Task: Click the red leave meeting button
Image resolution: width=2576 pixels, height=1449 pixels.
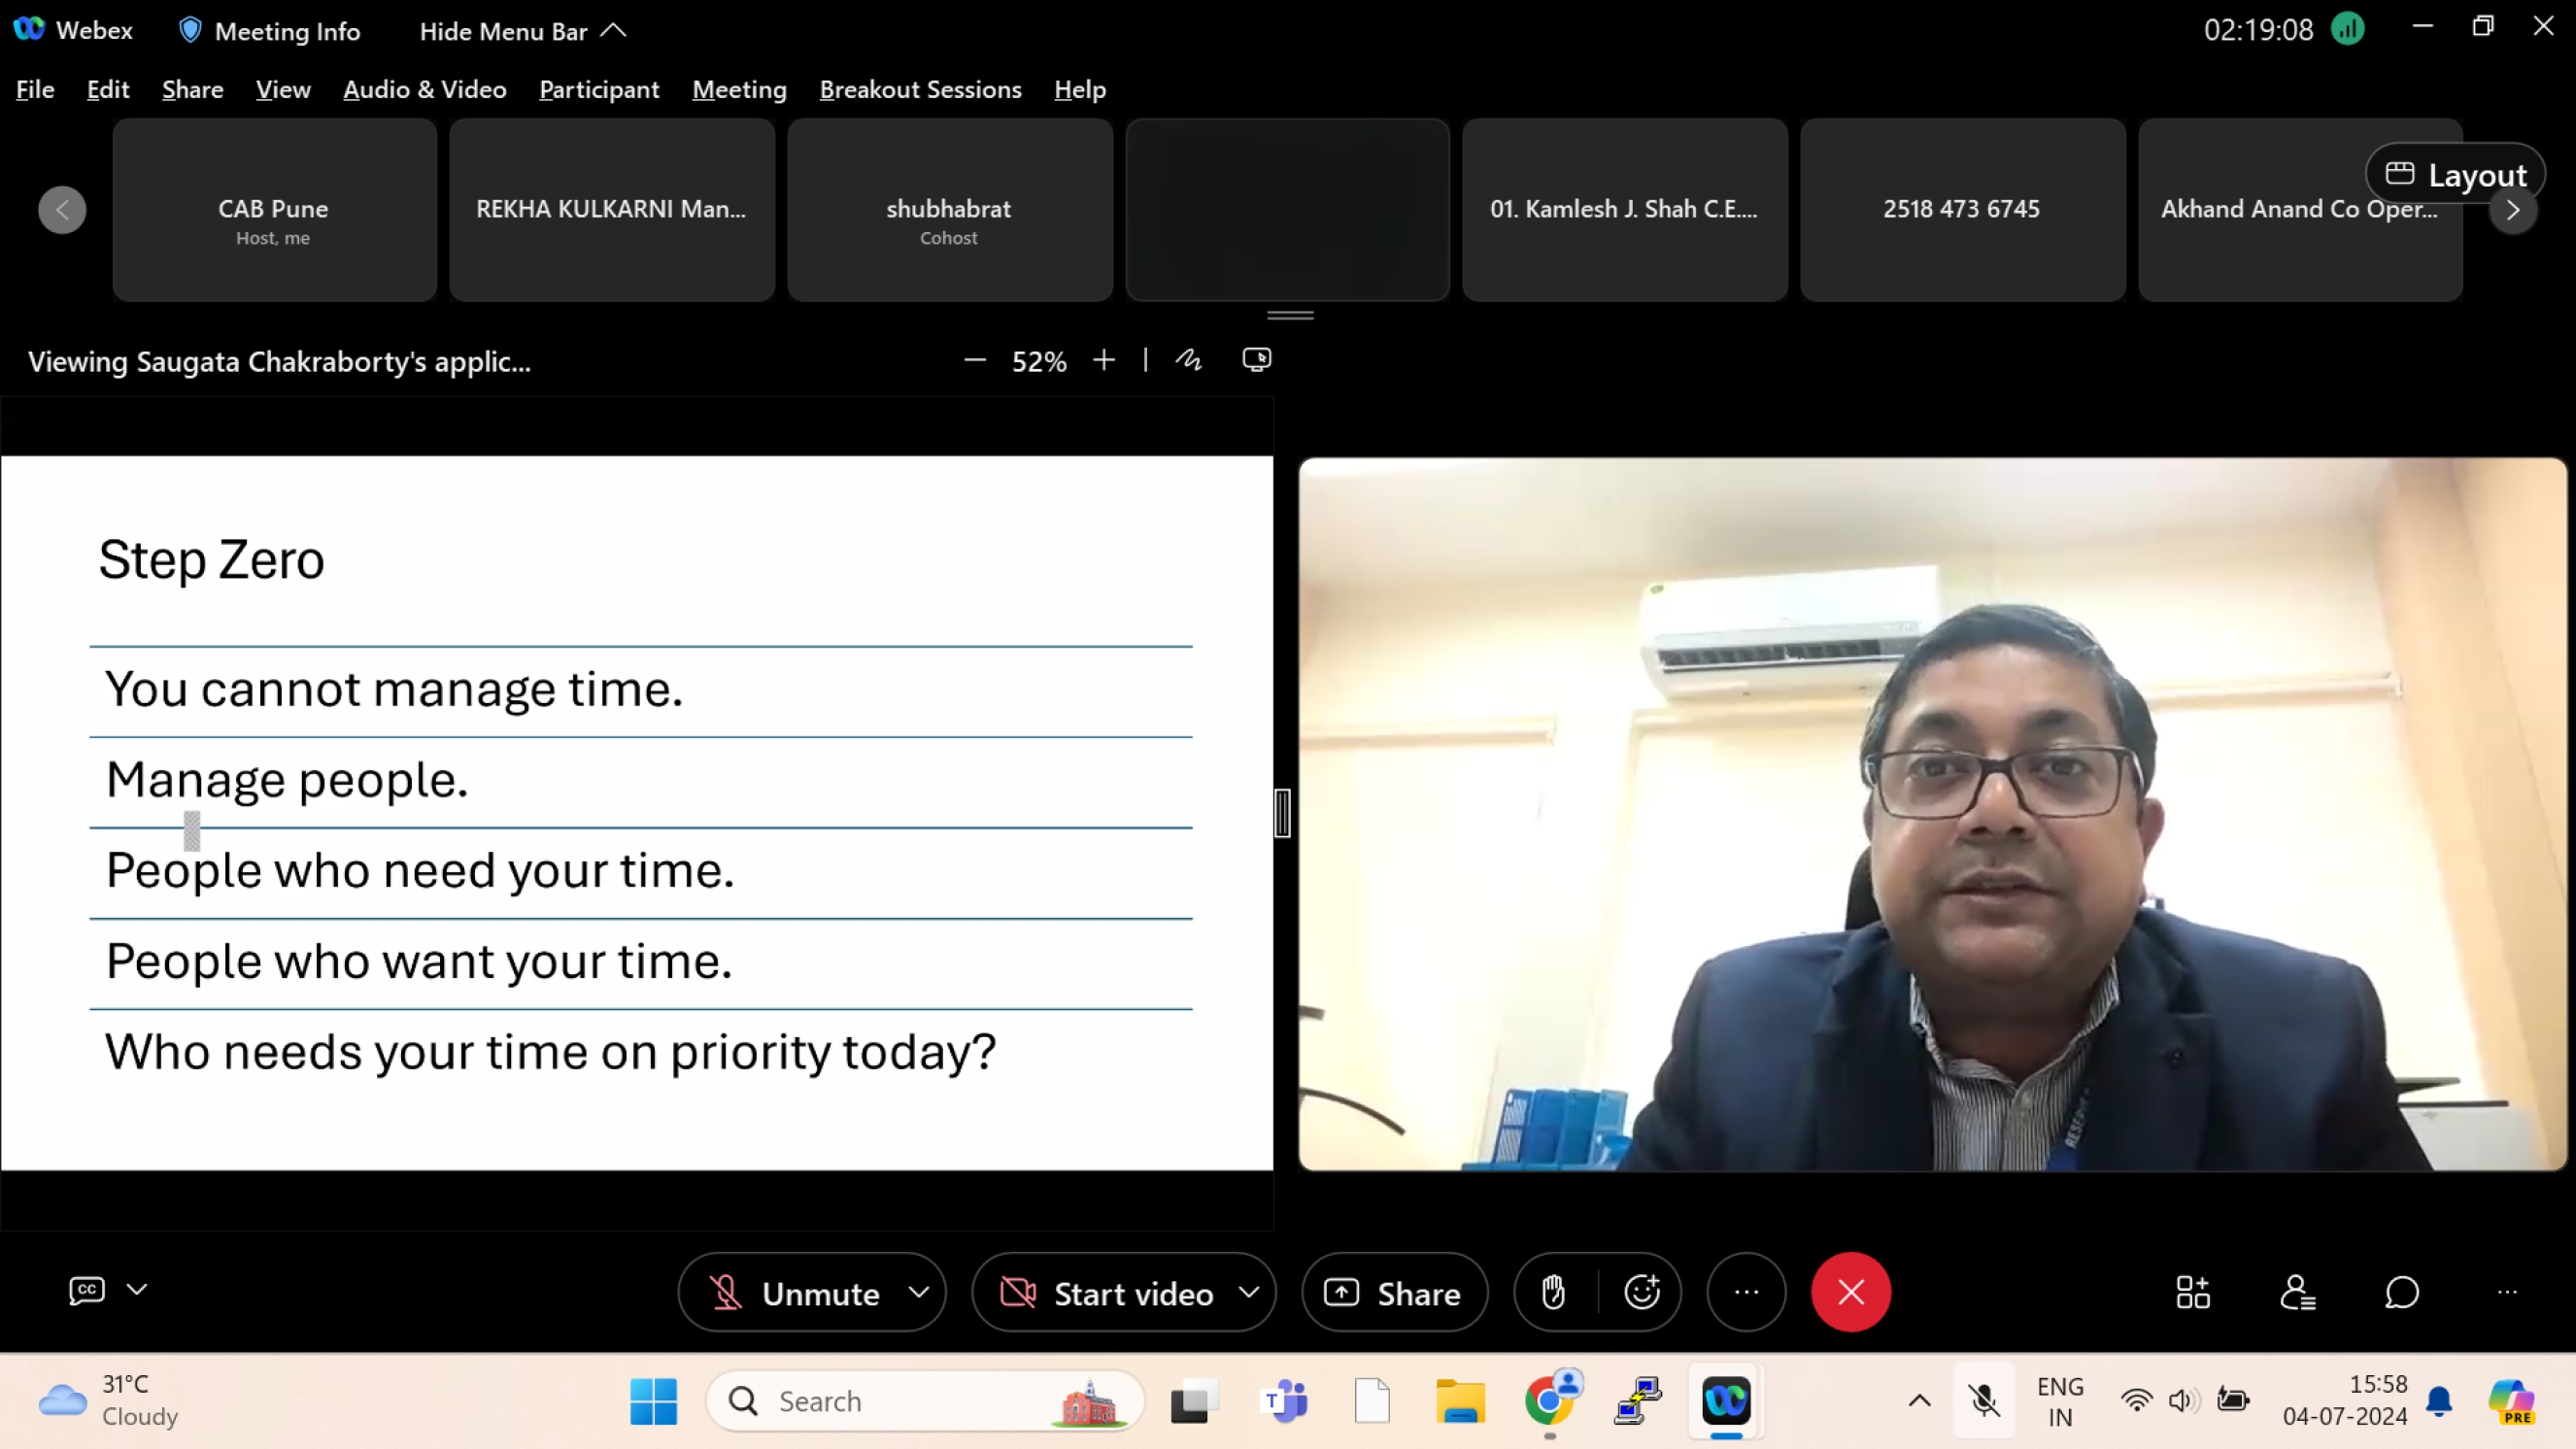Action: tap(1850, 1292)
